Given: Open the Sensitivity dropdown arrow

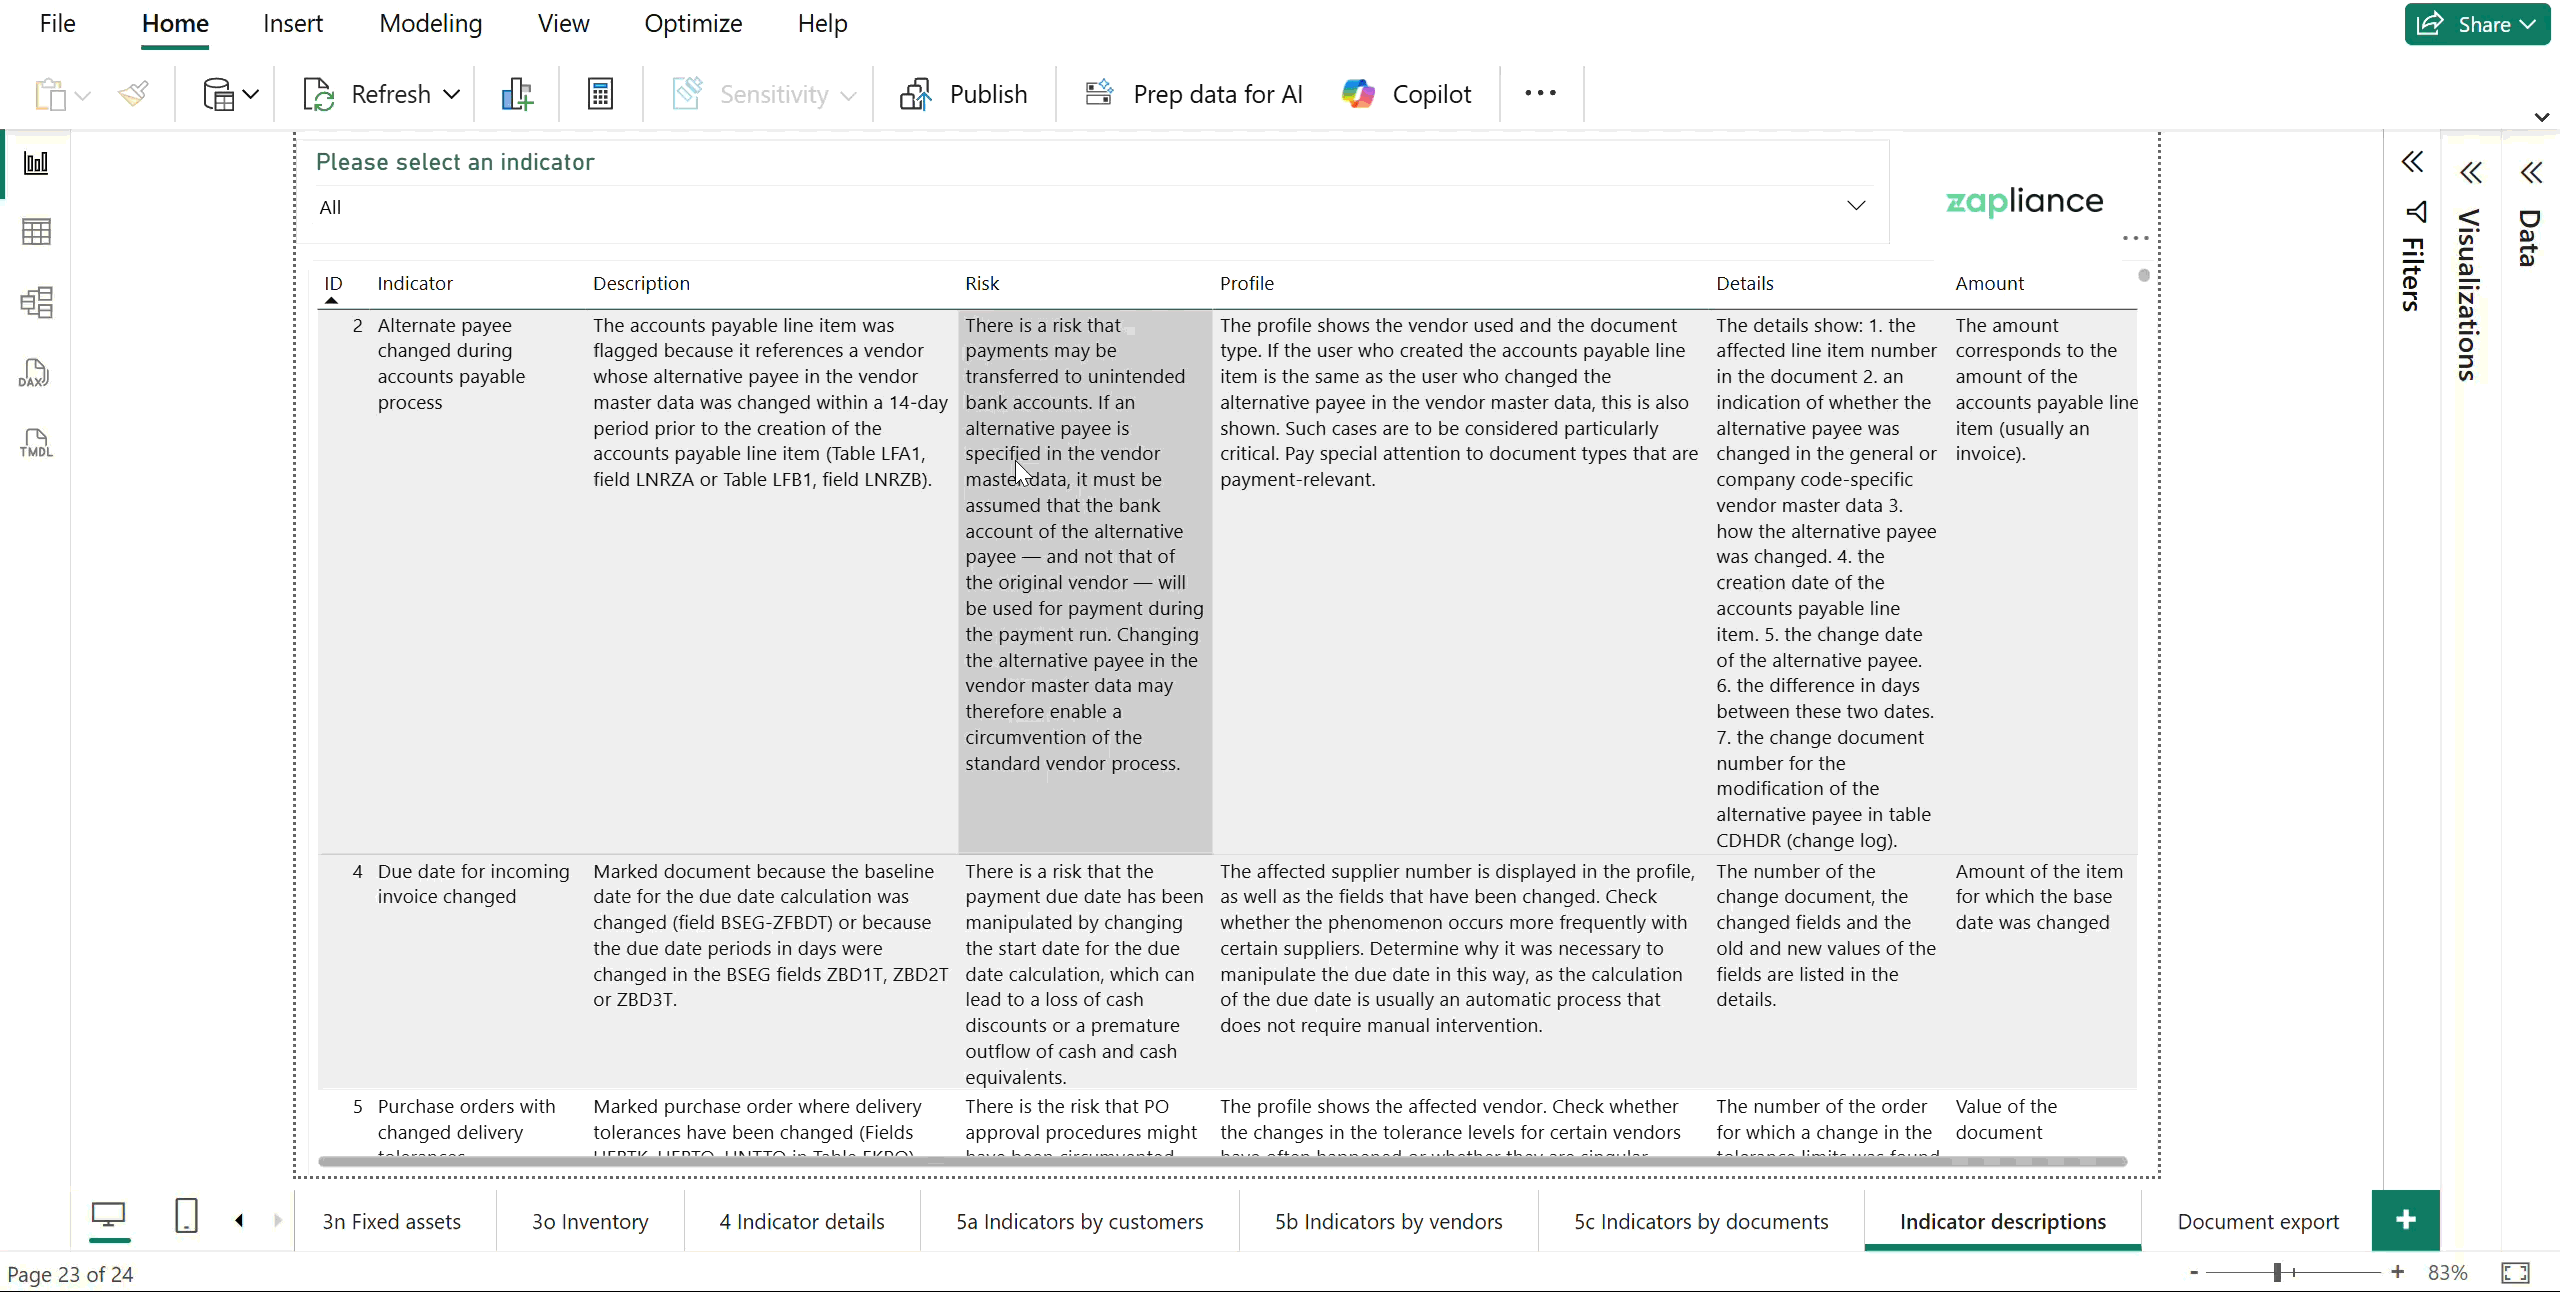Looking at the screenshot, I should pyautogui.click(x=849, y=96).
